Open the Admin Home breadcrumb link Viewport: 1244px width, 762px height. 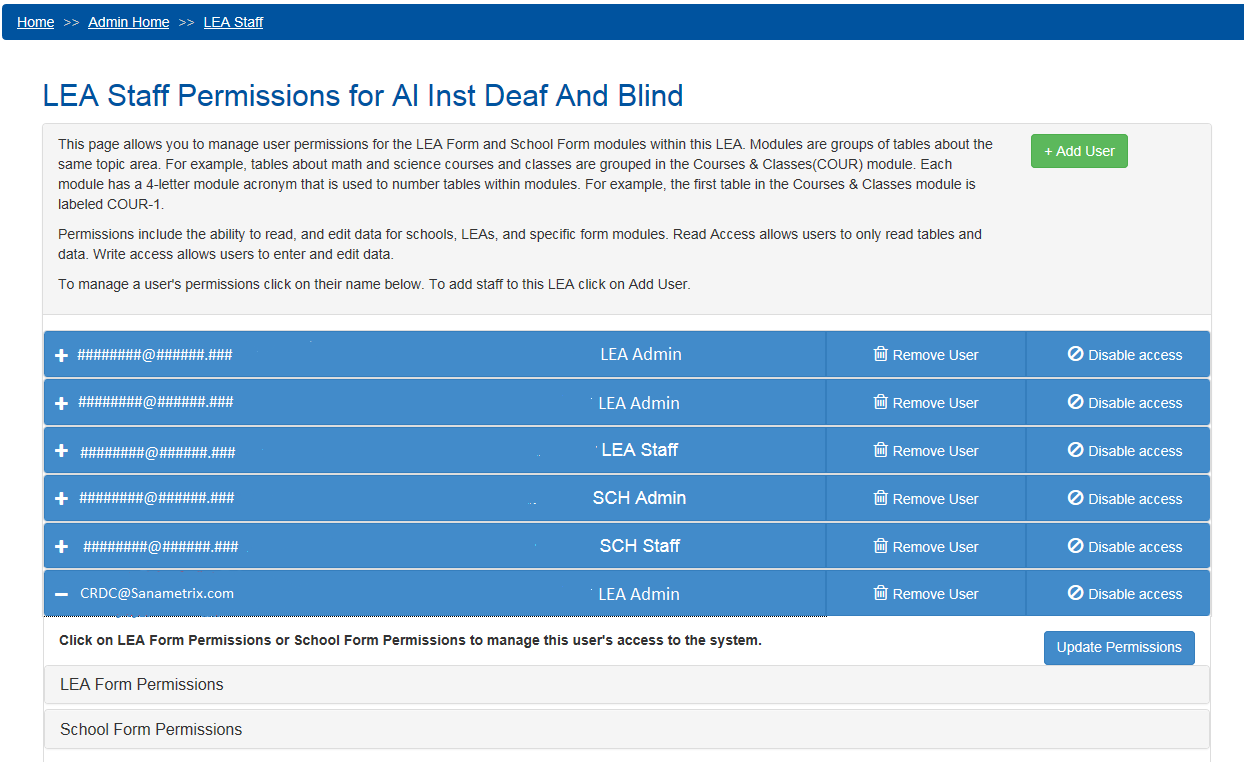click(129, 22)
